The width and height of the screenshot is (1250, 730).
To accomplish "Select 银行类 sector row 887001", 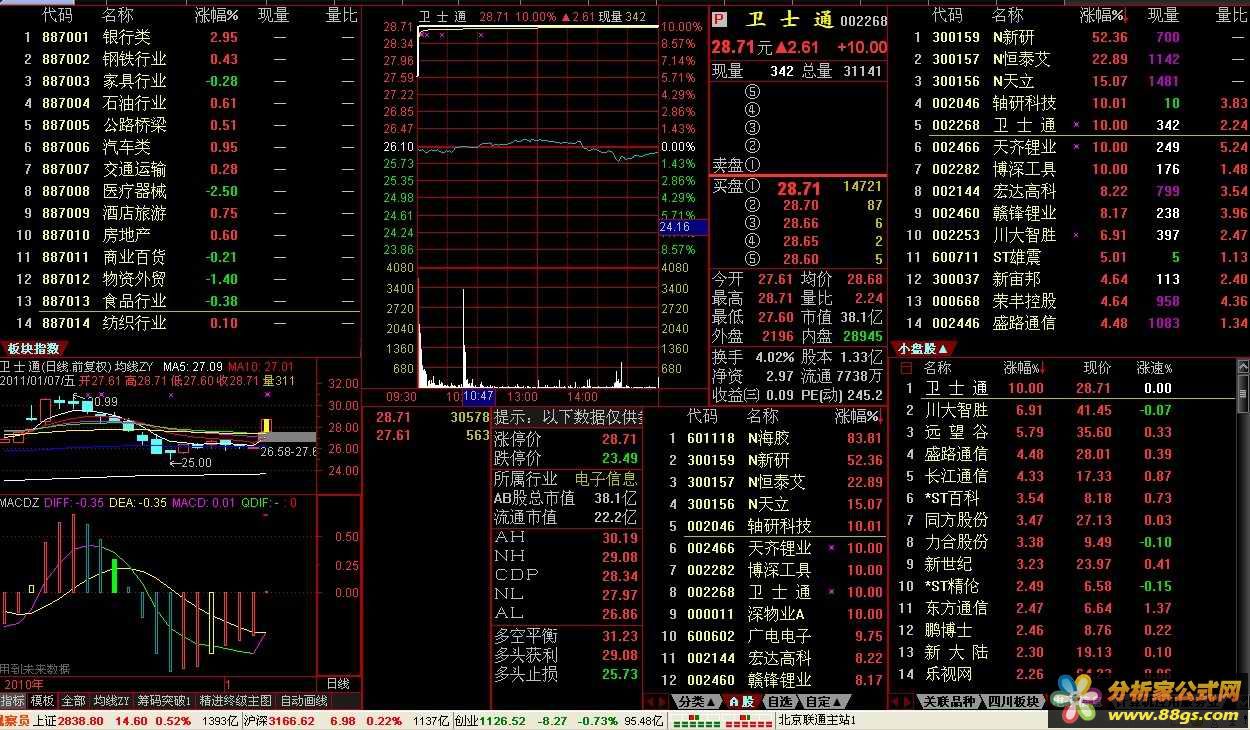I will pyautogui.click(x=180, y=37).
